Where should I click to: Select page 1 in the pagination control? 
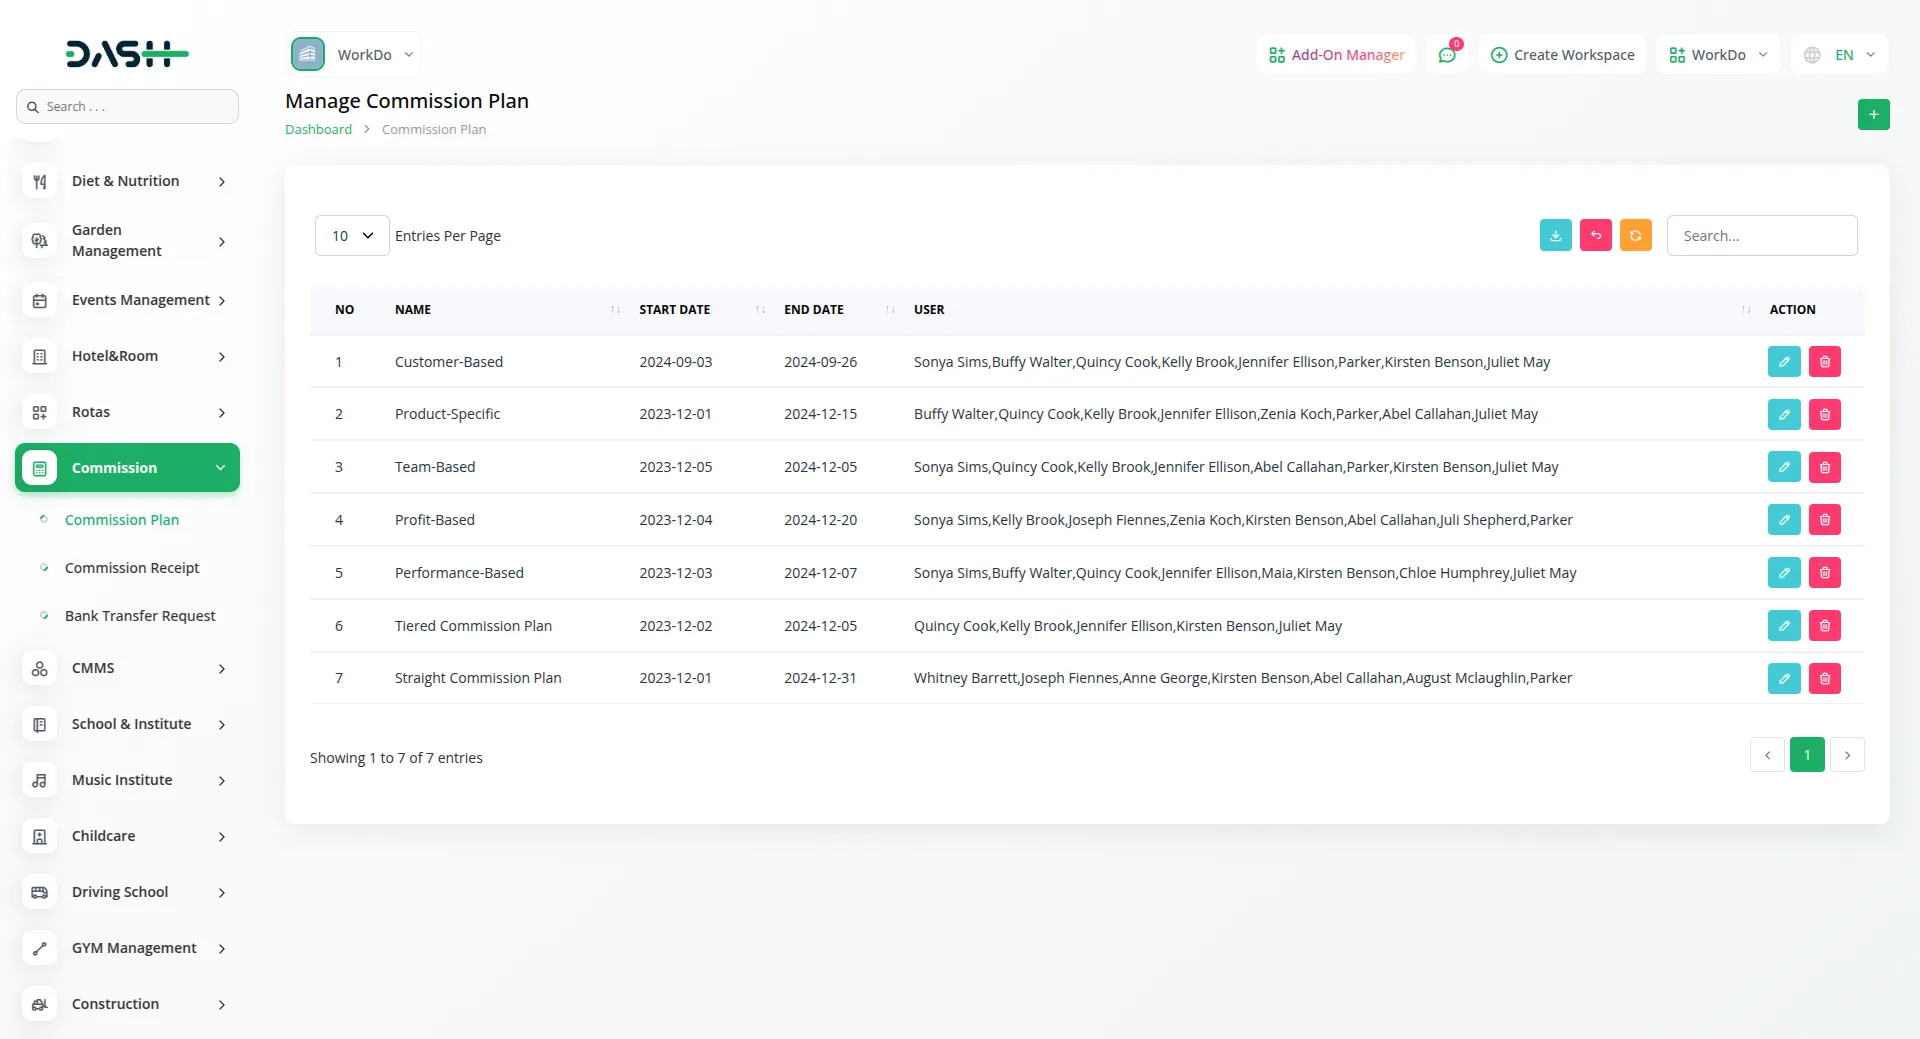[x=1807, y=755]
